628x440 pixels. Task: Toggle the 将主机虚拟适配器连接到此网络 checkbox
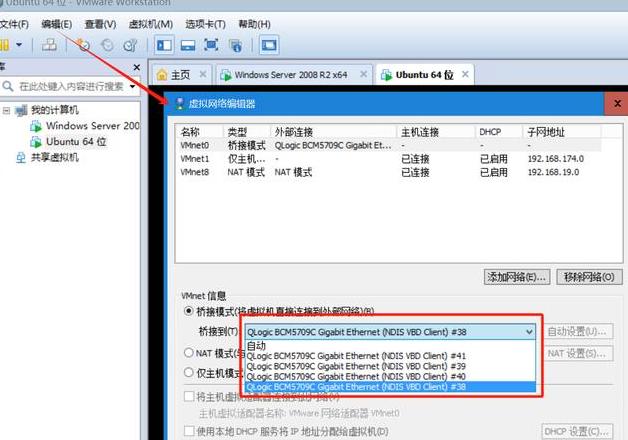[189, 397]
